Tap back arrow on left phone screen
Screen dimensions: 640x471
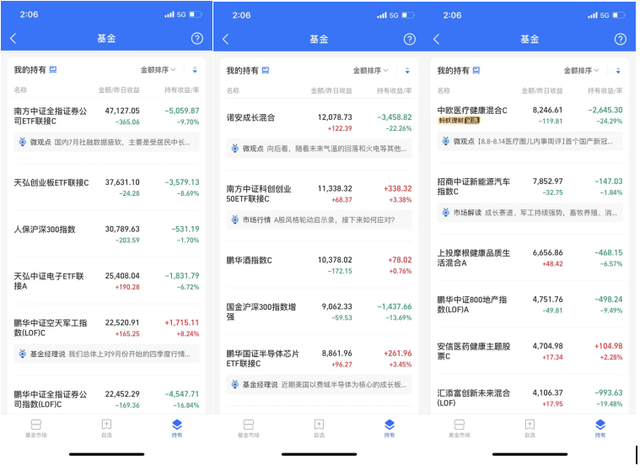[13, 39]
